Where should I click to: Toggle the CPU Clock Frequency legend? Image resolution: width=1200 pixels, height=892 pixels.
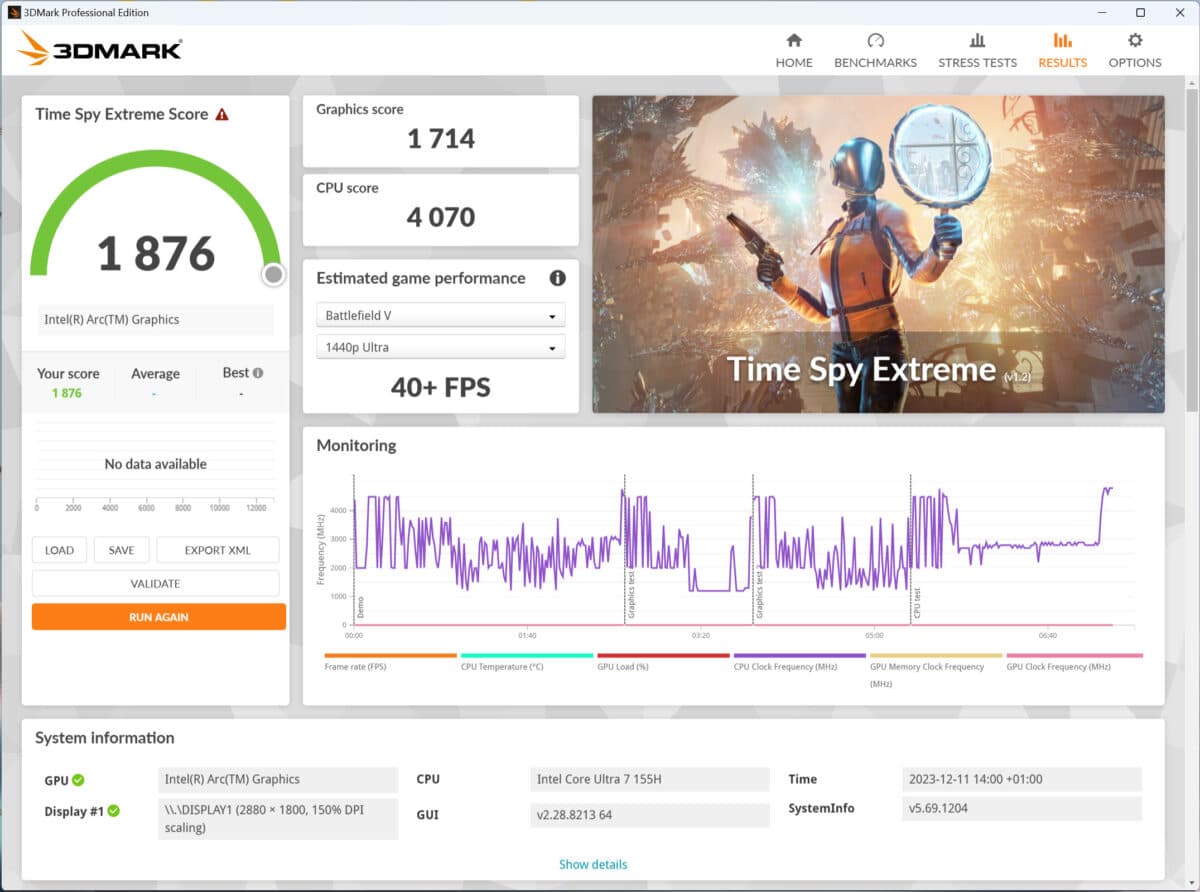785,666
